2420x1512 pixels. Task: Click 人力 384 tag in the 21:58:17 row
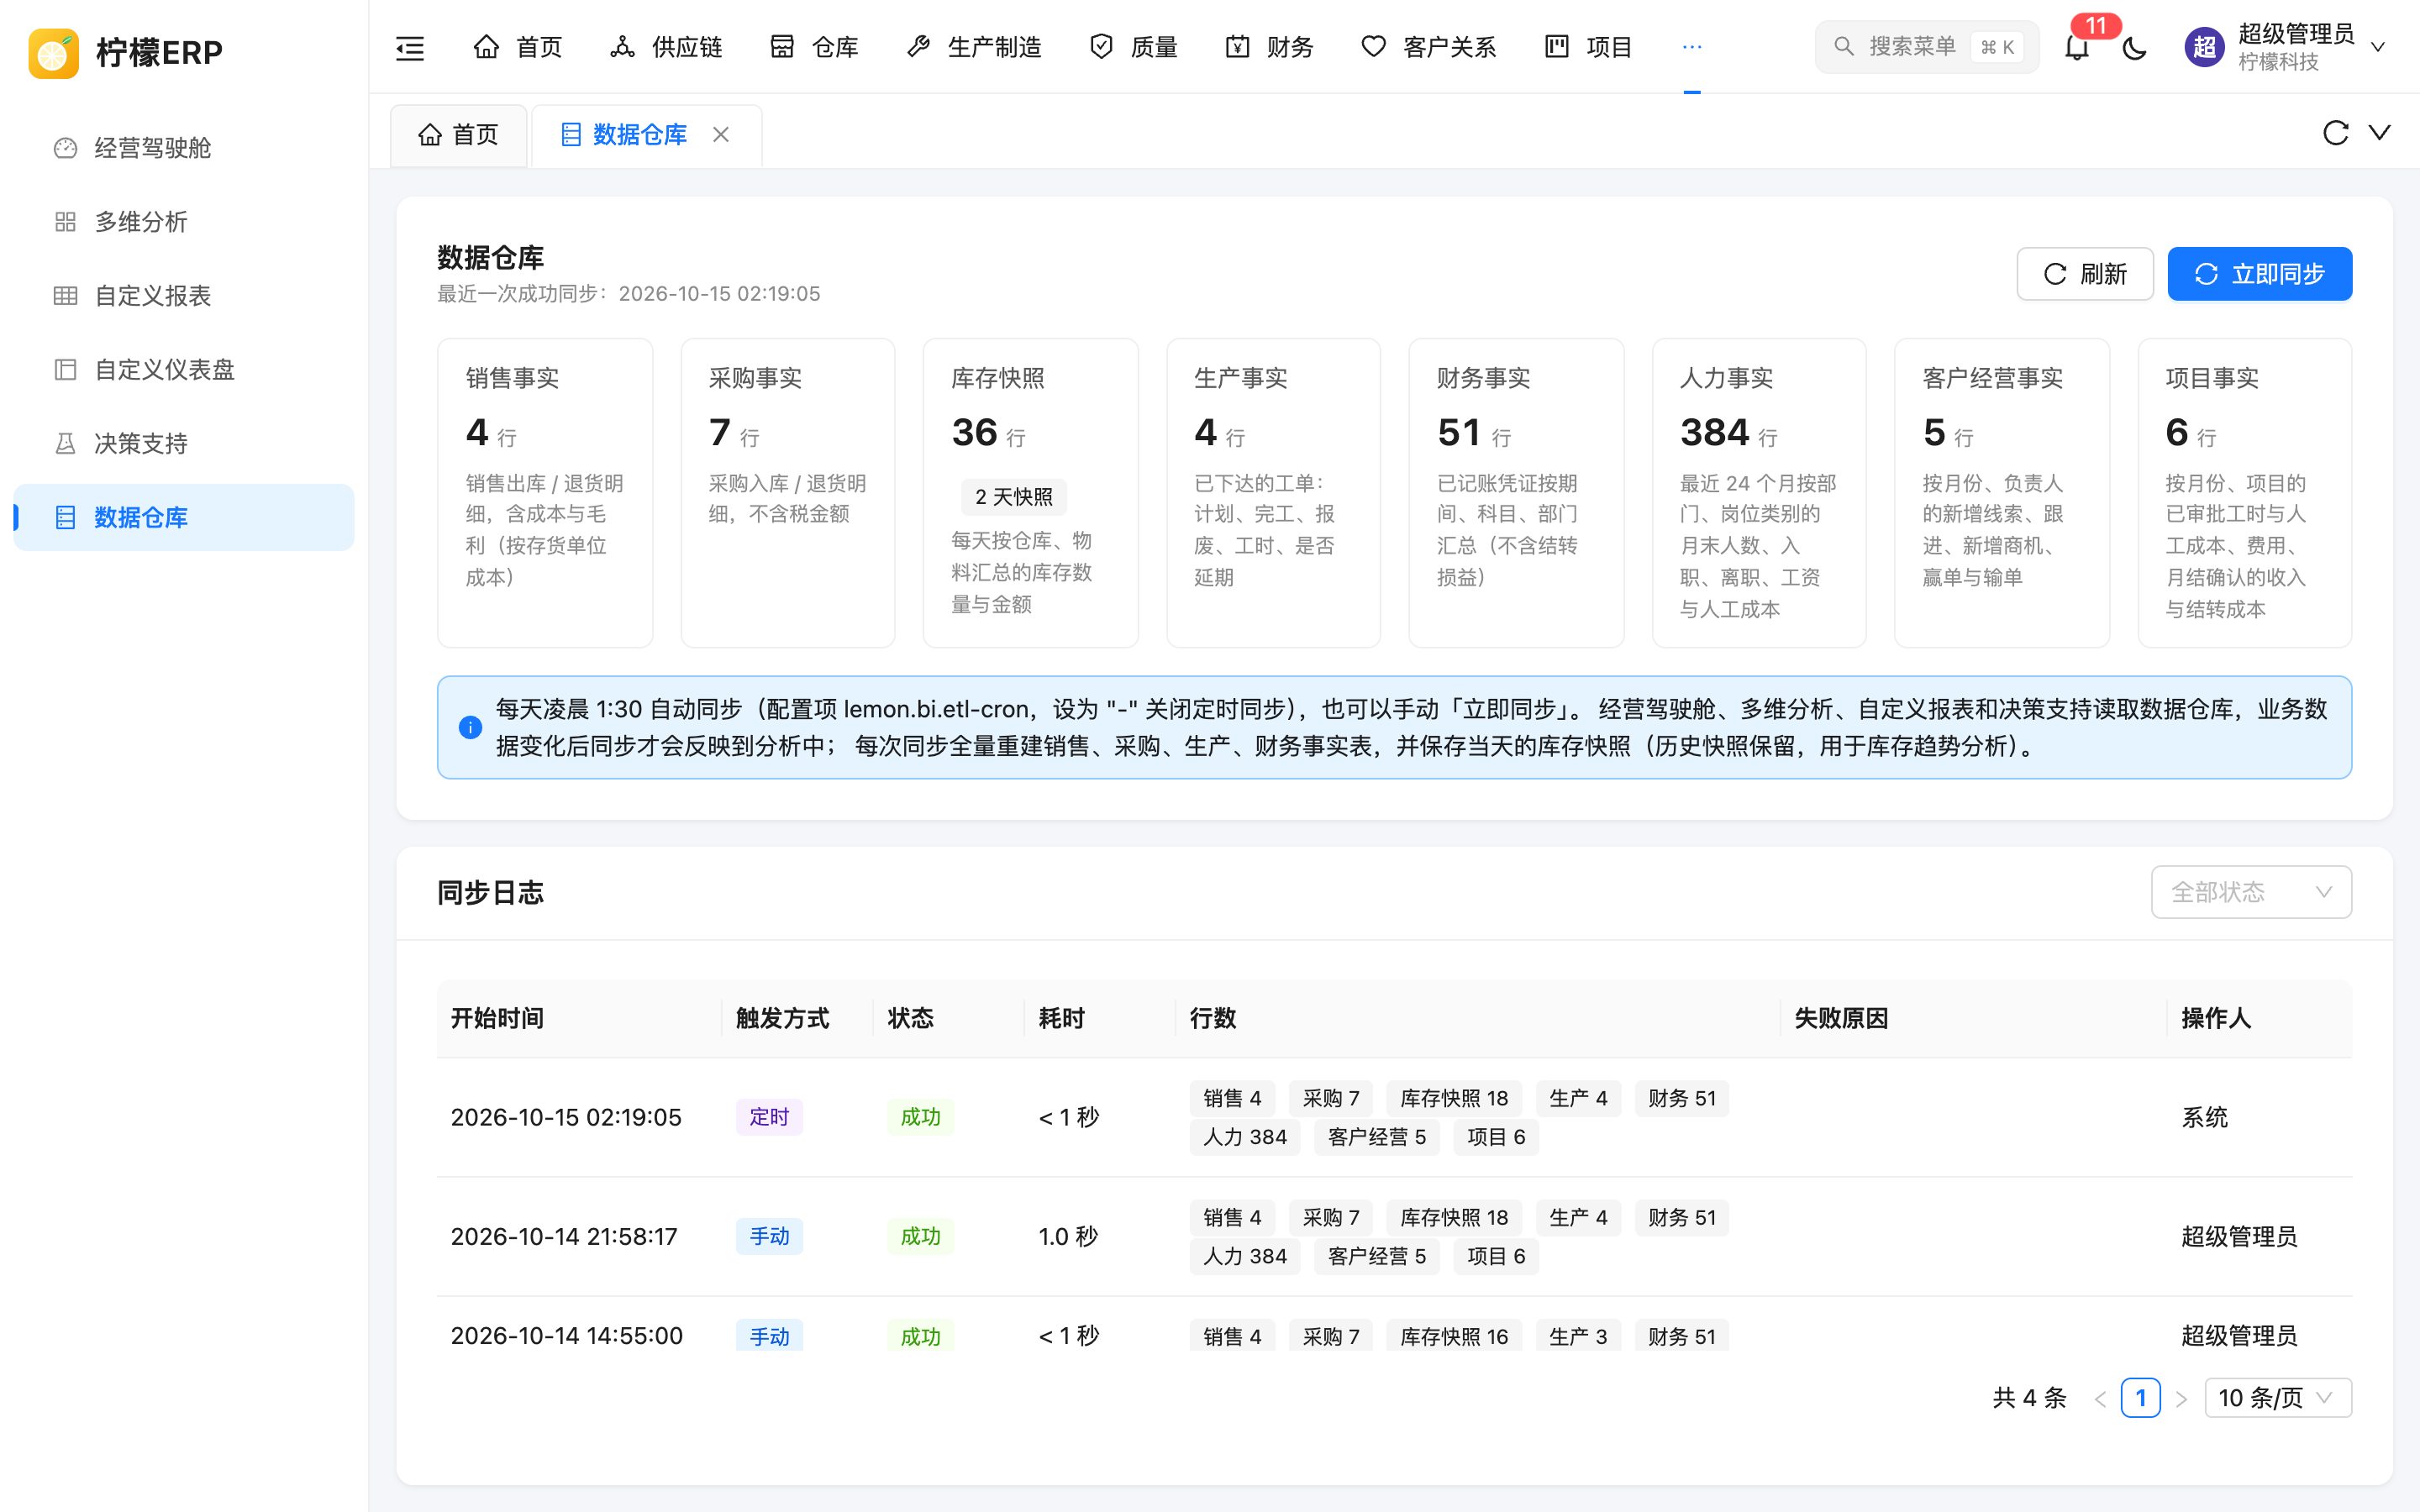pos(1245,1257)
